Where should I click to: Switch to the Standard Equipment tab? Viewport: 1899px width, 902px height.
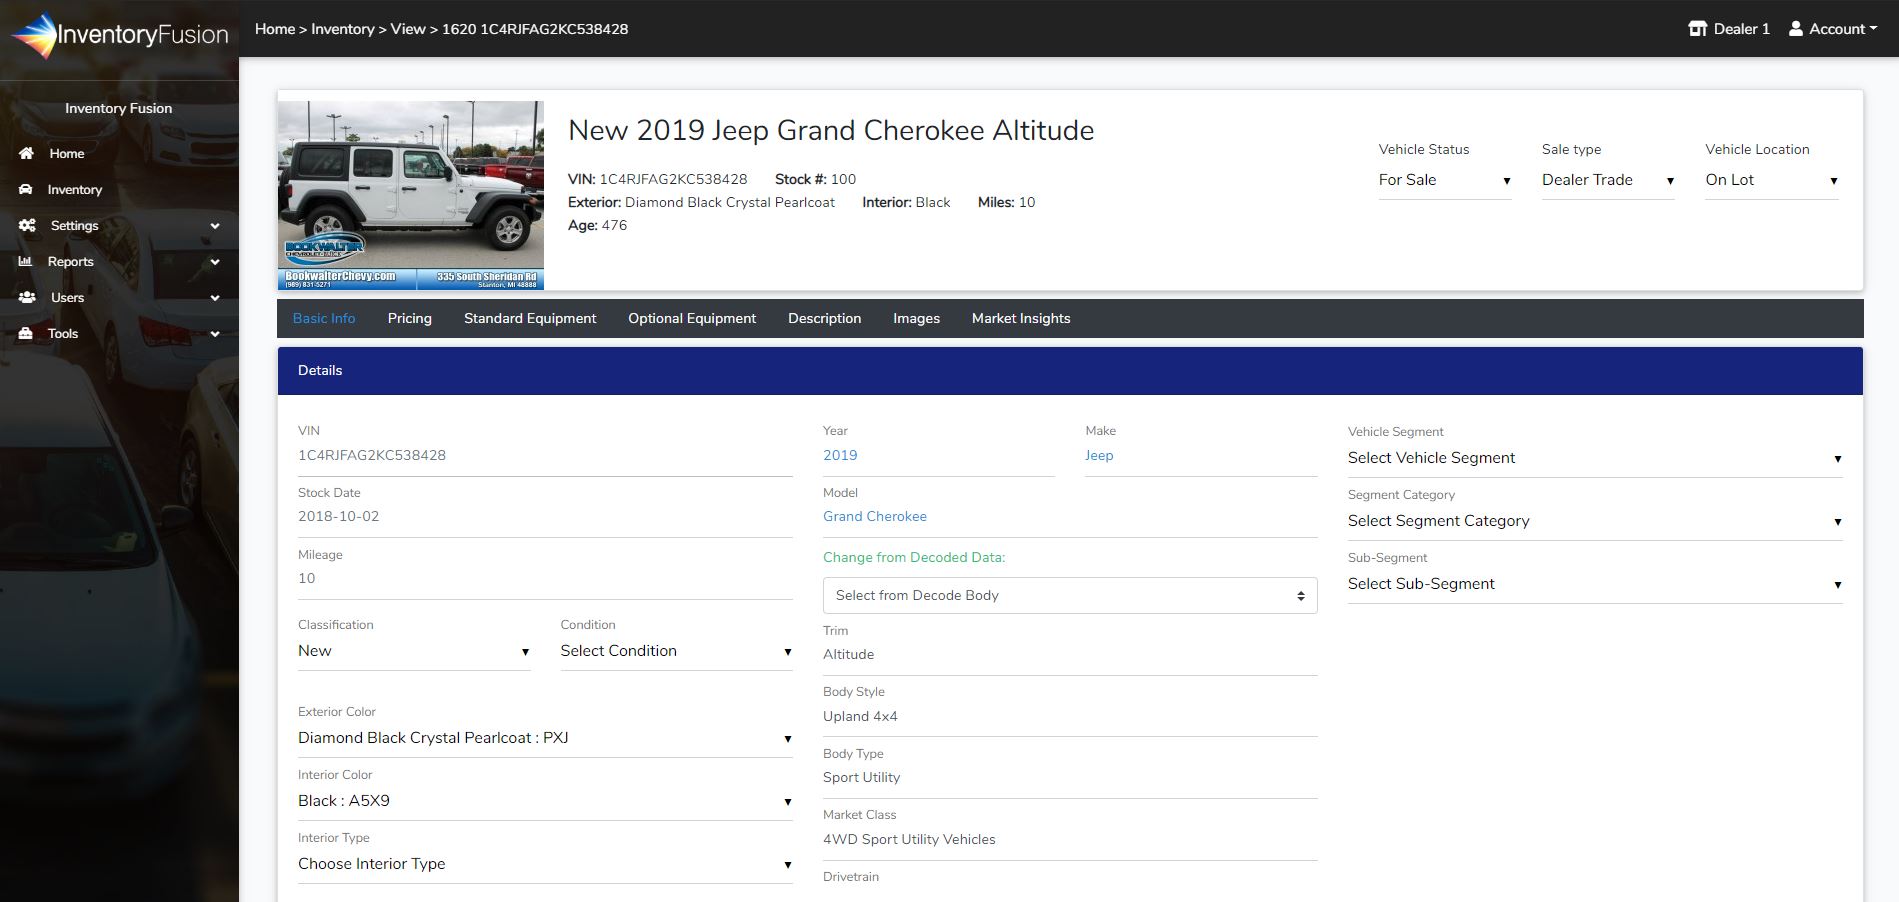pyautogui.click(x=530, y=318)
